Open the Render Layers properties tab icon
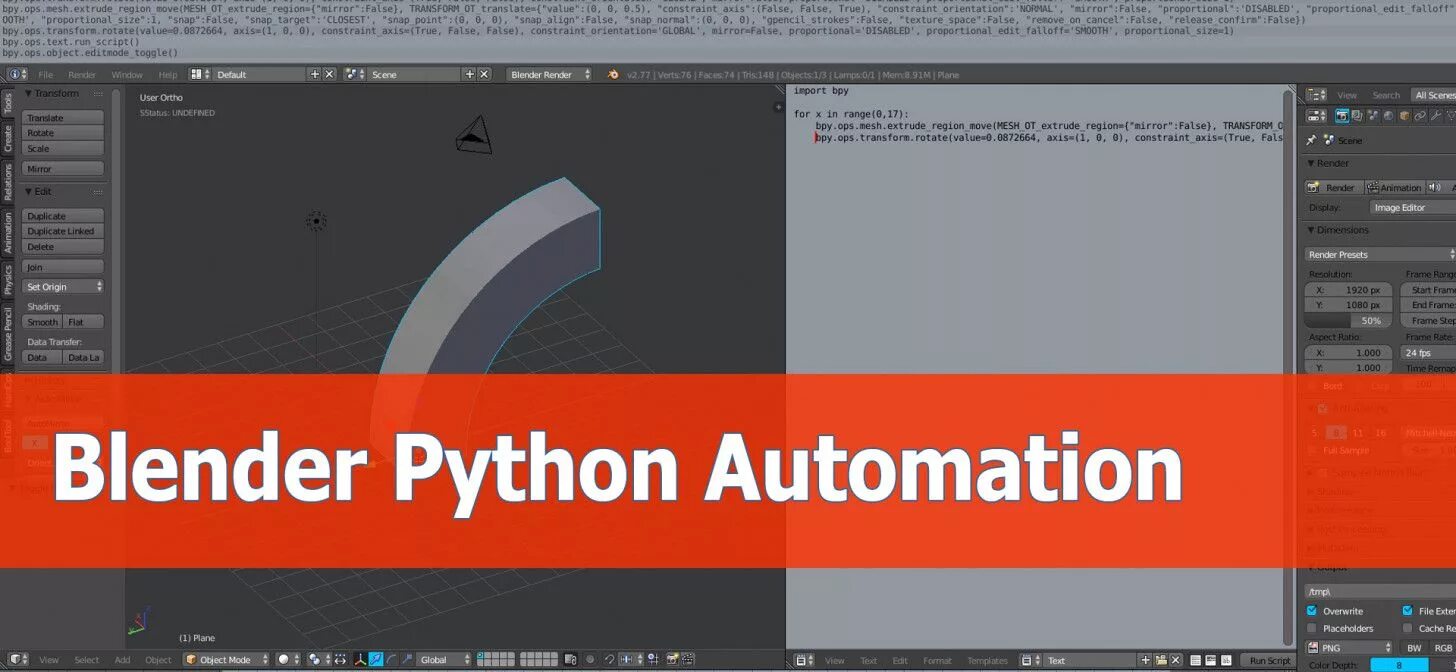Image resolution: width=1456 pixels, height=672 pixels. pos(1357,116)
